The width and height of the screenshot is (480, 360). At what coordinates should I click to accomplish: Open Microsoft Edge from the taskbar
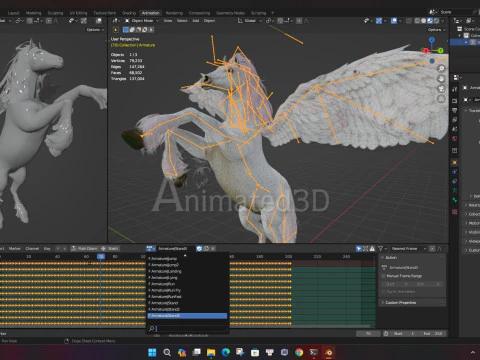(226, 352)
